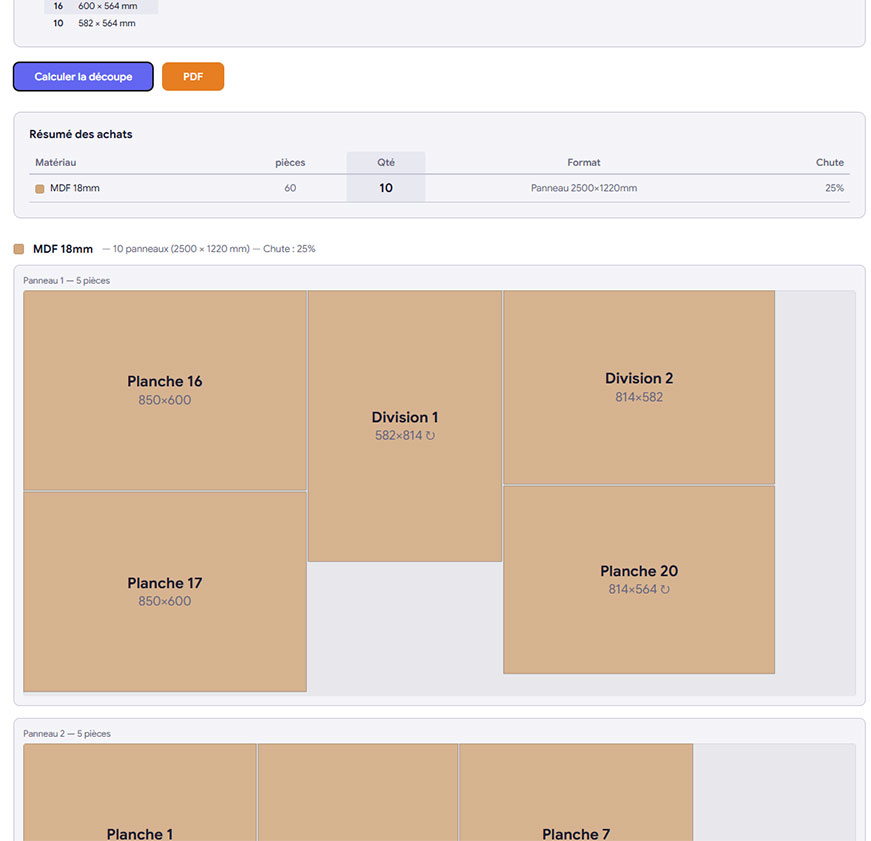Image resolution: width=871 pixels, height=841 pixels.
Task: Click the "Format" column header
Action: [x=584, y=162]
